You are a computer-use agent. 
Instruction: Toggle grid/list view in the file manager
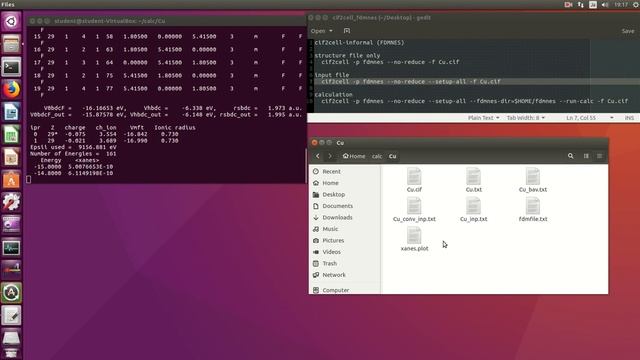pyautogui.click(x=586, y=156)
